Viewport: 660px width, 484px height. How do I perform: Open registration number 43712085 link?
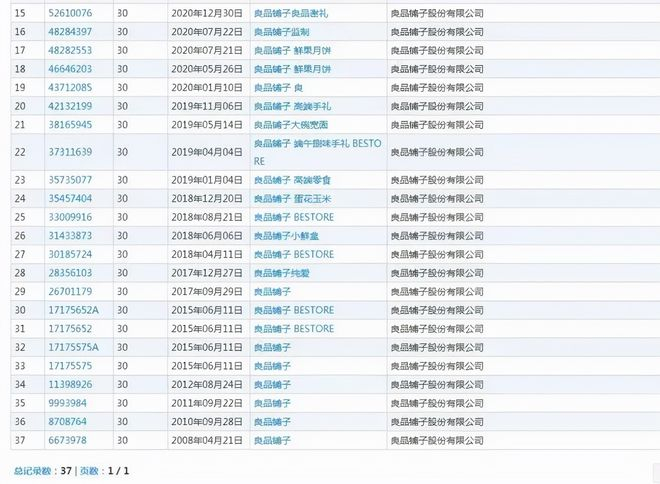click(70, 88)
